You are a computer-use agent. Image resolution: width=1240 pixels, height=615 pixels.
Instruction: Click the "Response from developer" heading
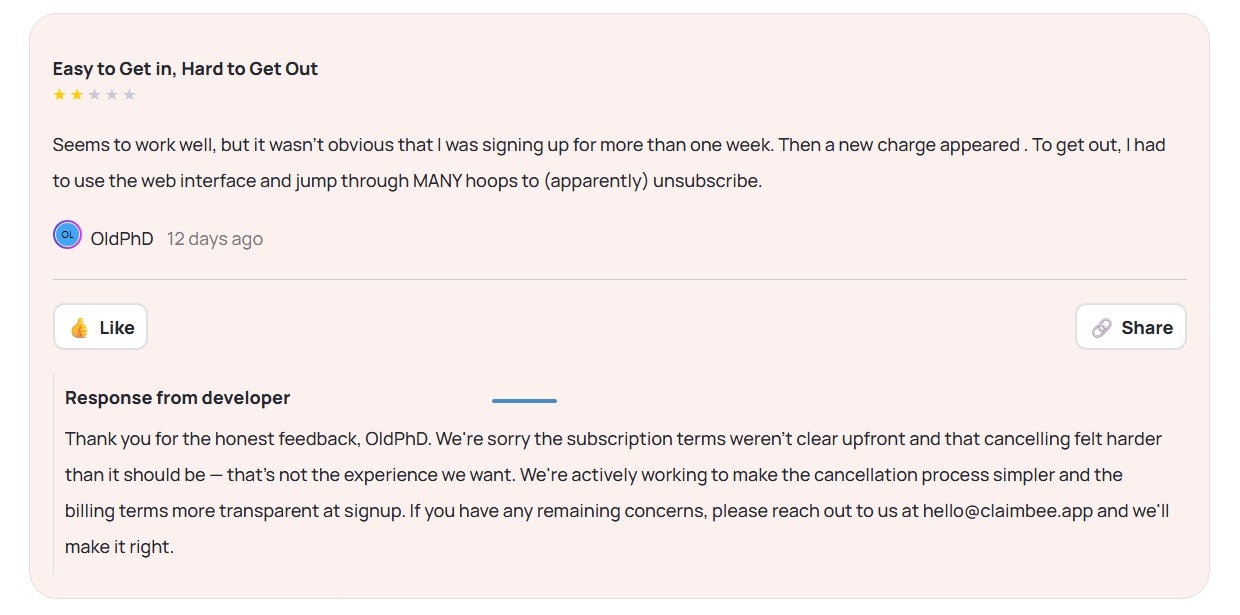(177, 398)
